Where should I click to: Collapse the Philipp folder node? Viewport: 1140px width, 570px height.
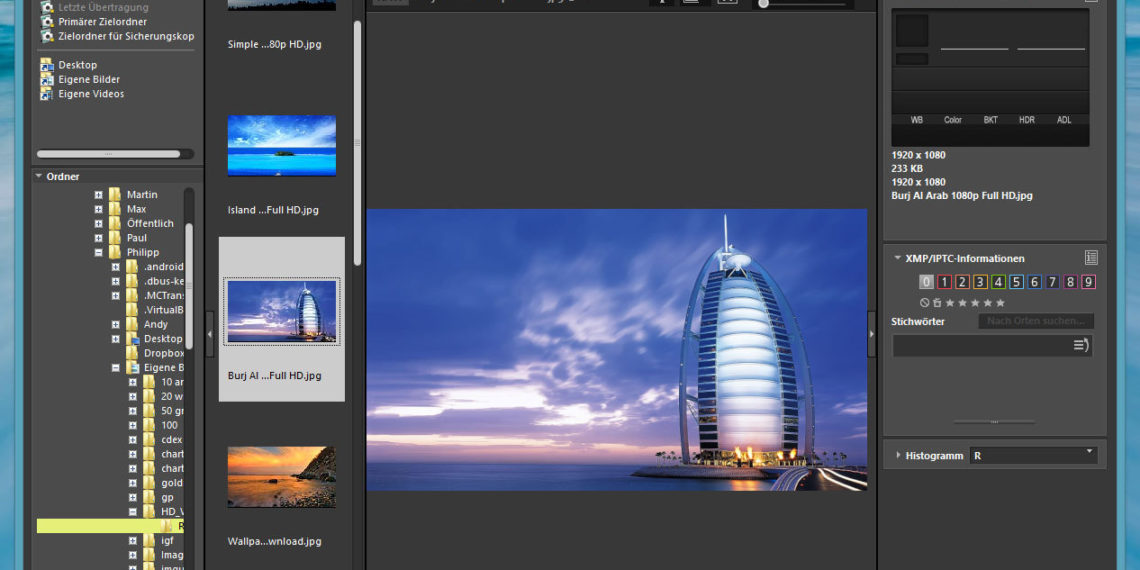pos(98,252)
